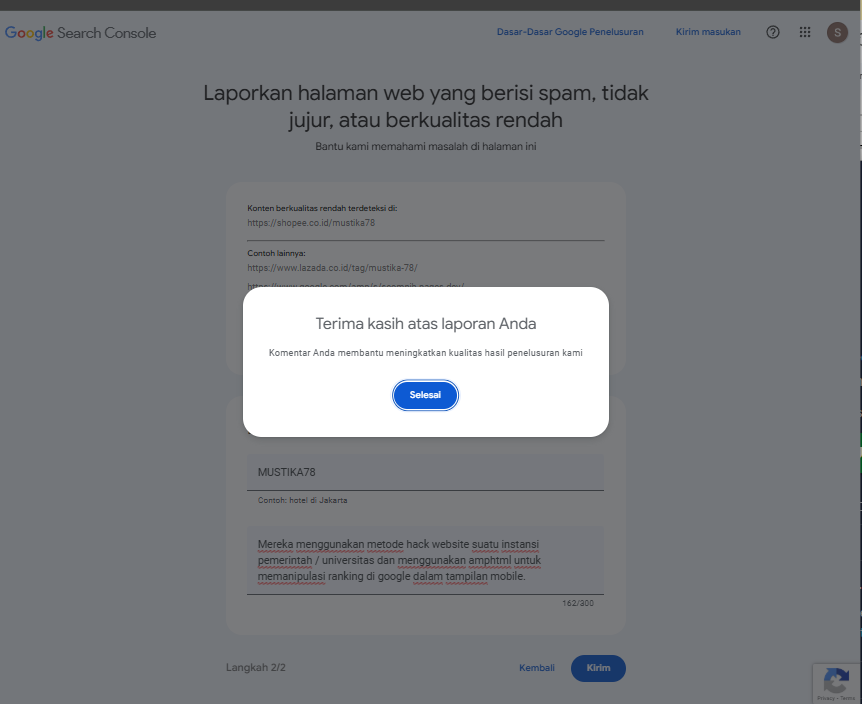Open the Dasar-Dasar Google Penelusuran link

[570, 32]
